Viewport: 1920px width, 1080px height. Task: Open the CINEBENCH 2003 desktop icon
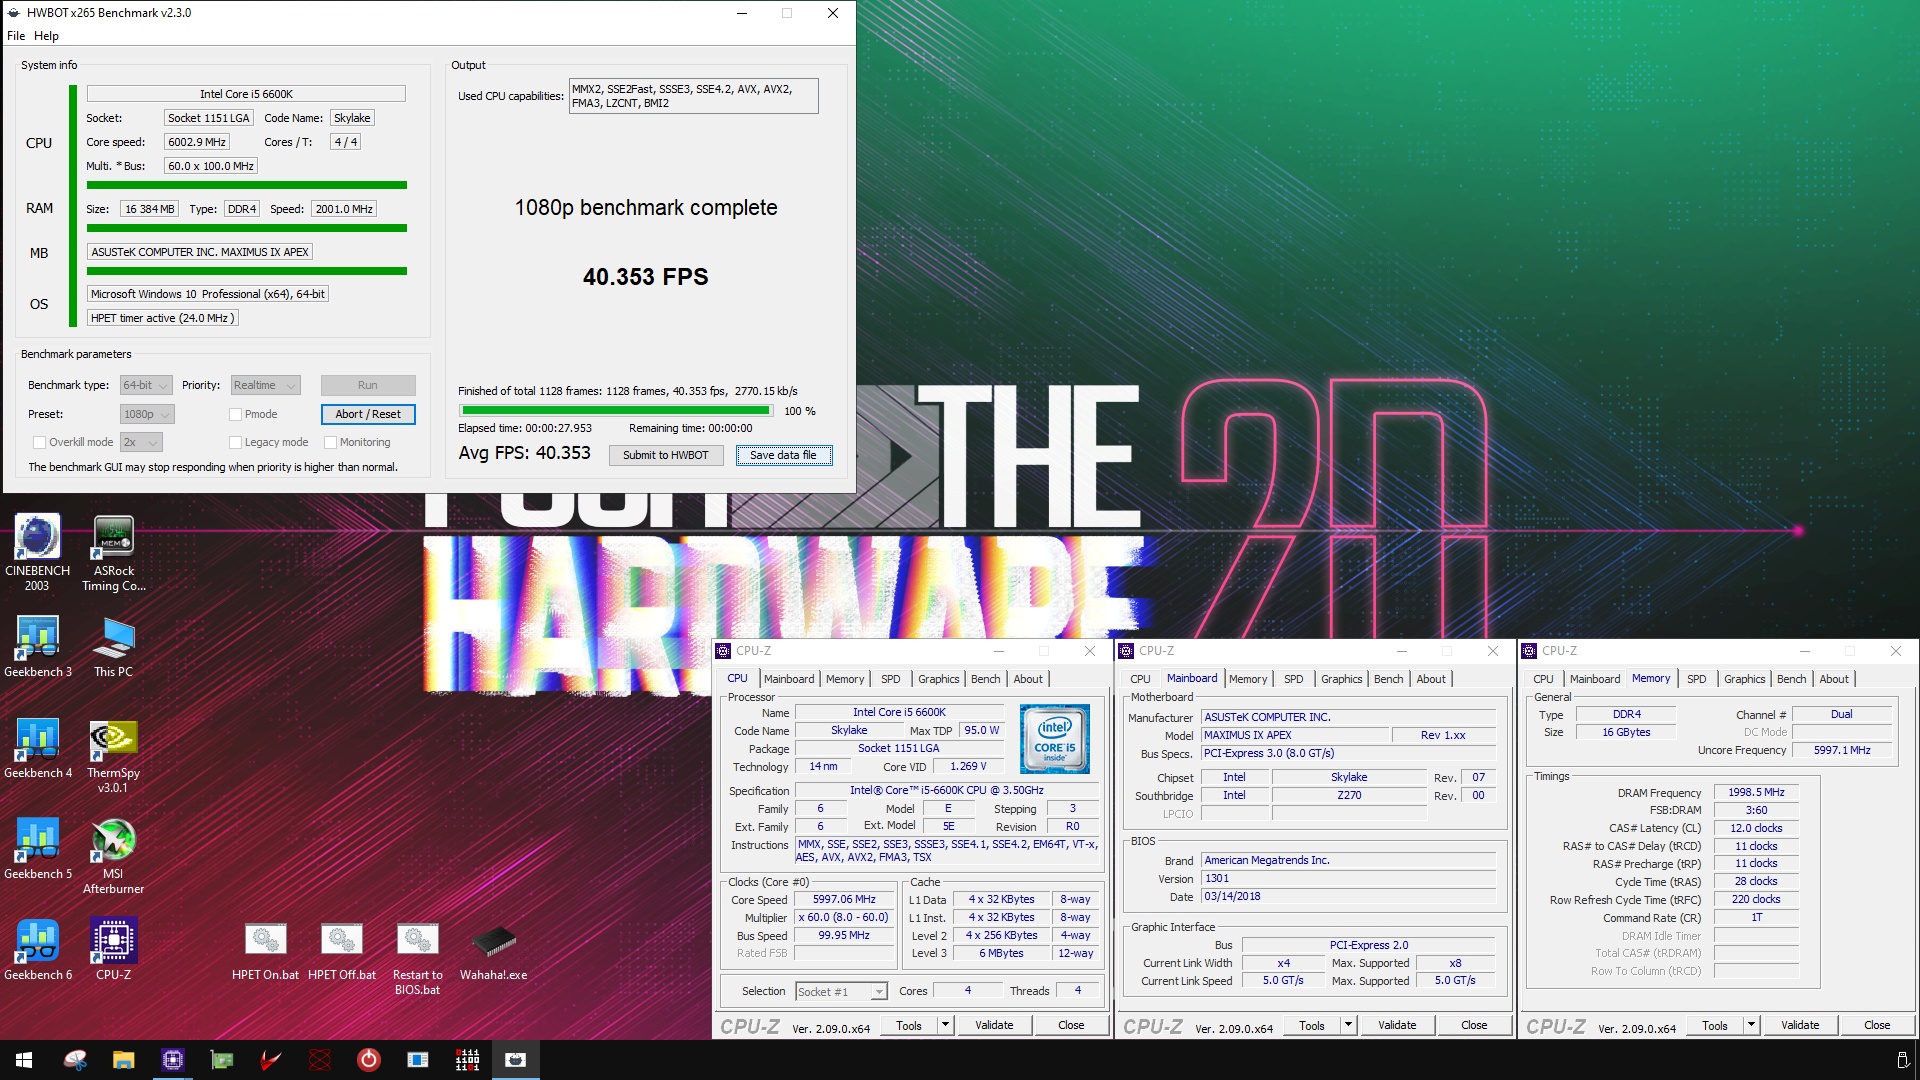[38, 552]
